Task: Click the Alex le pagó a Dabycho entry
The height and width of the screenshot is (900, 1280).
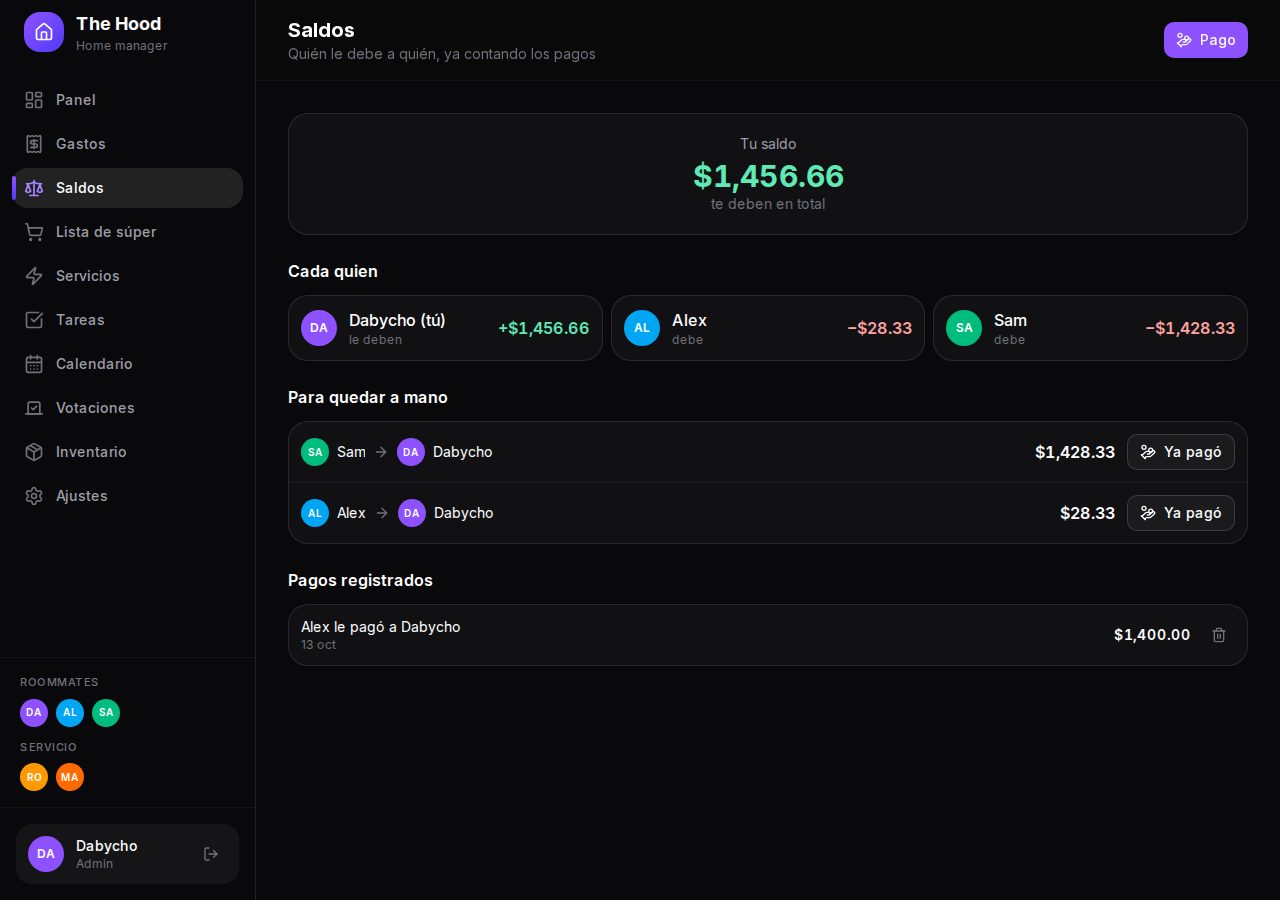Action: click(x=768, y=635)
